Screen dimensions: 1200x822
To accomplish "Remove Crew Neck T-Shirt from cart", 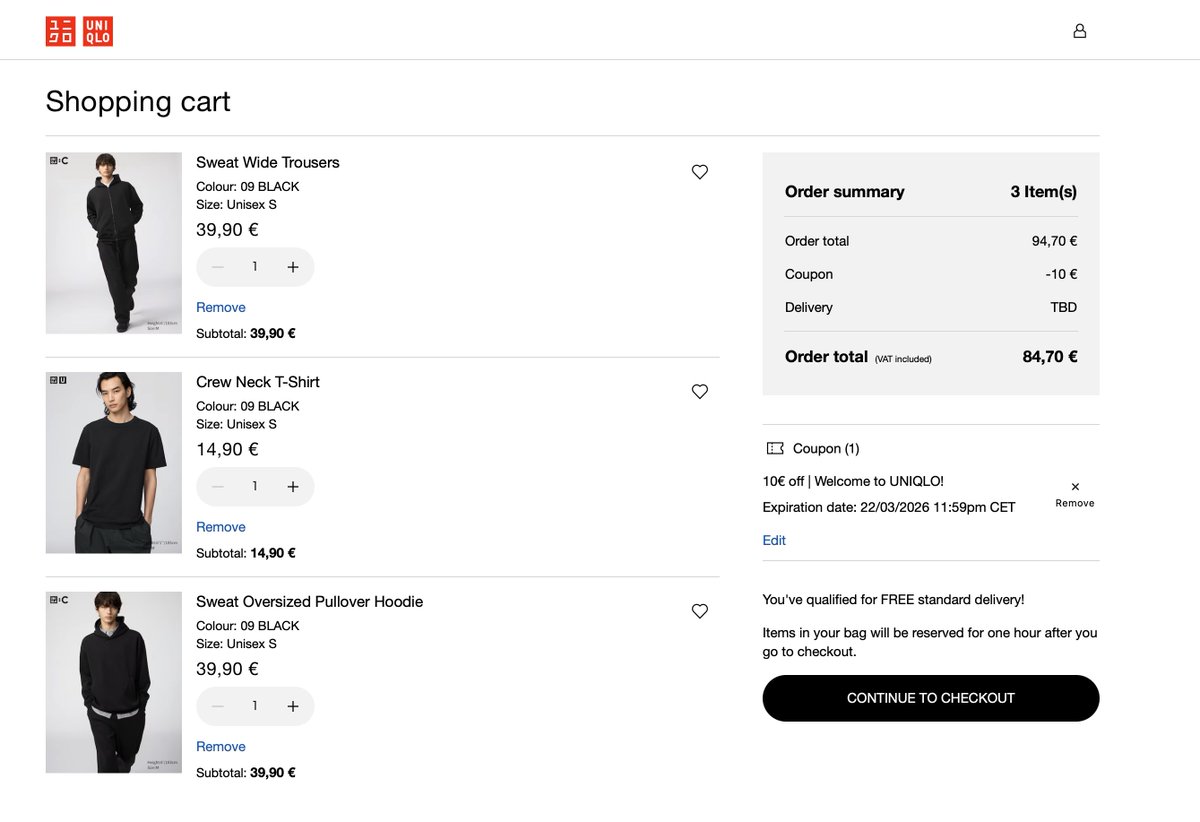I will click(221, 527).
